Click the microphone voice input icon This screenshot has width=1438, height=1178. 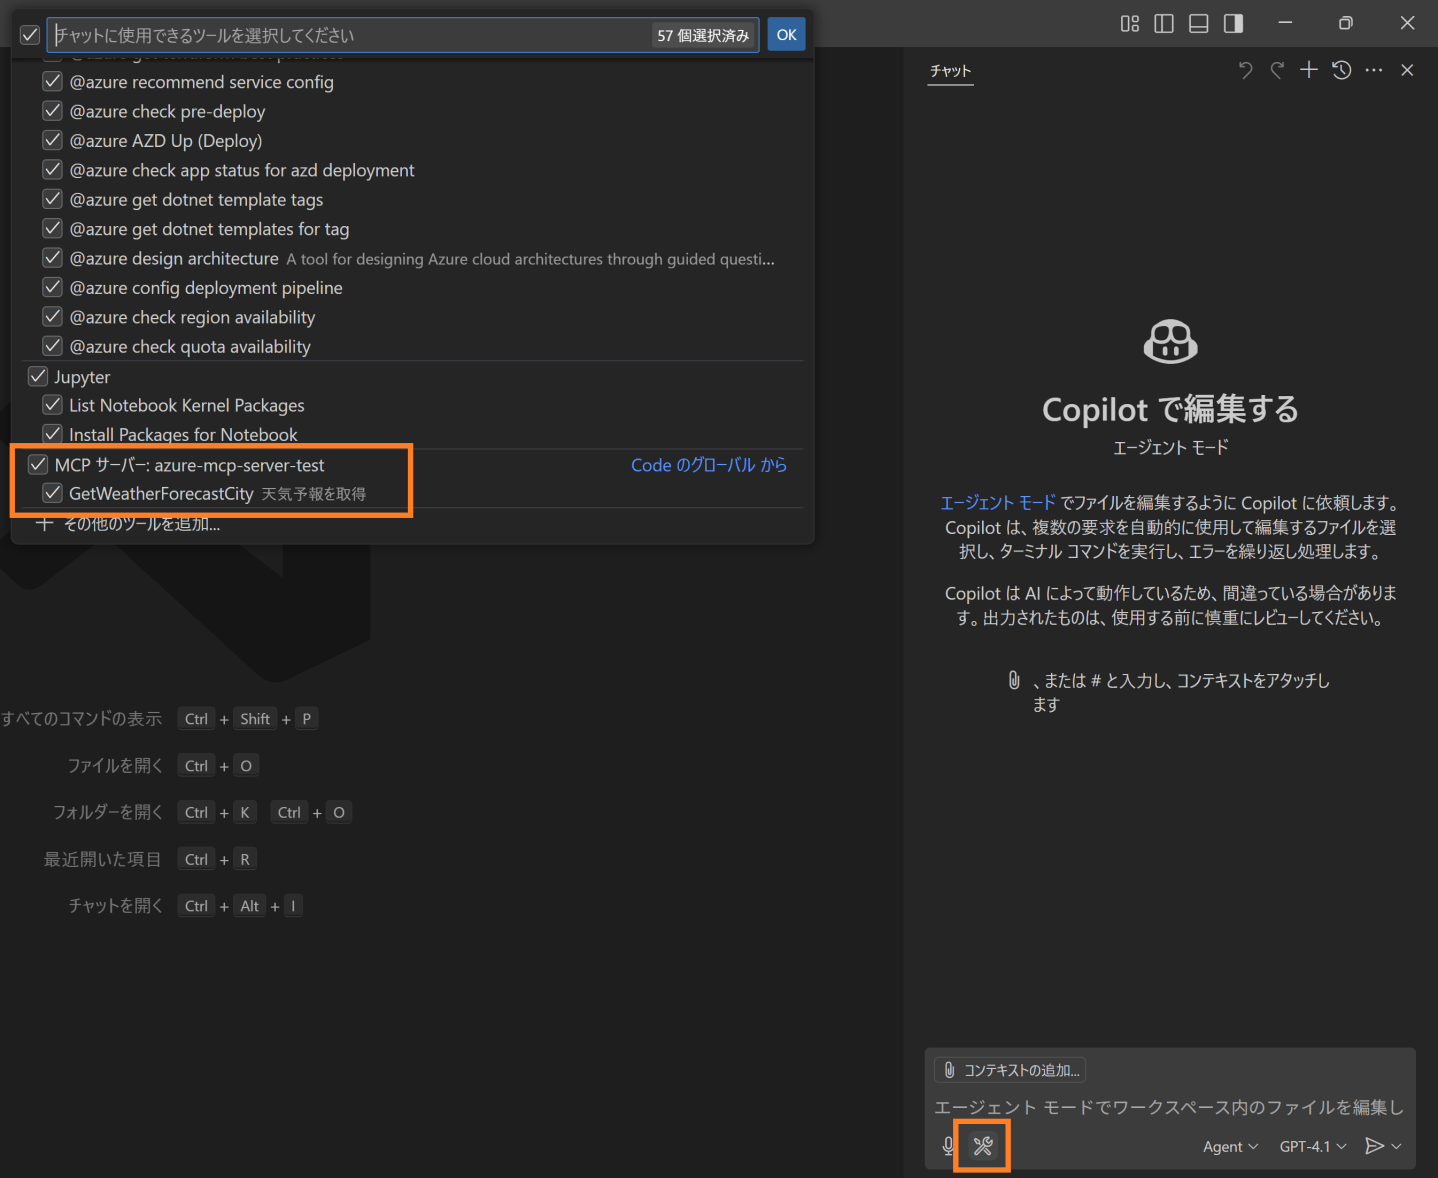[x=948, y=1146]
